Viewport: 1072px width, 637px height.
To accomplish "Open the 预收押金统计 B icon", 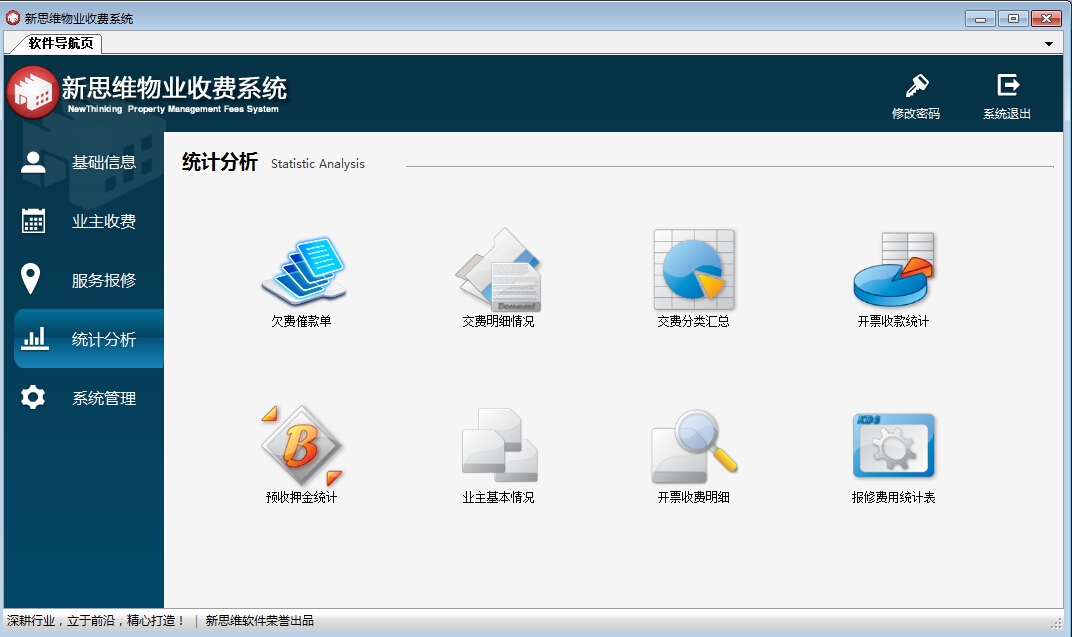I will point(302,446).
